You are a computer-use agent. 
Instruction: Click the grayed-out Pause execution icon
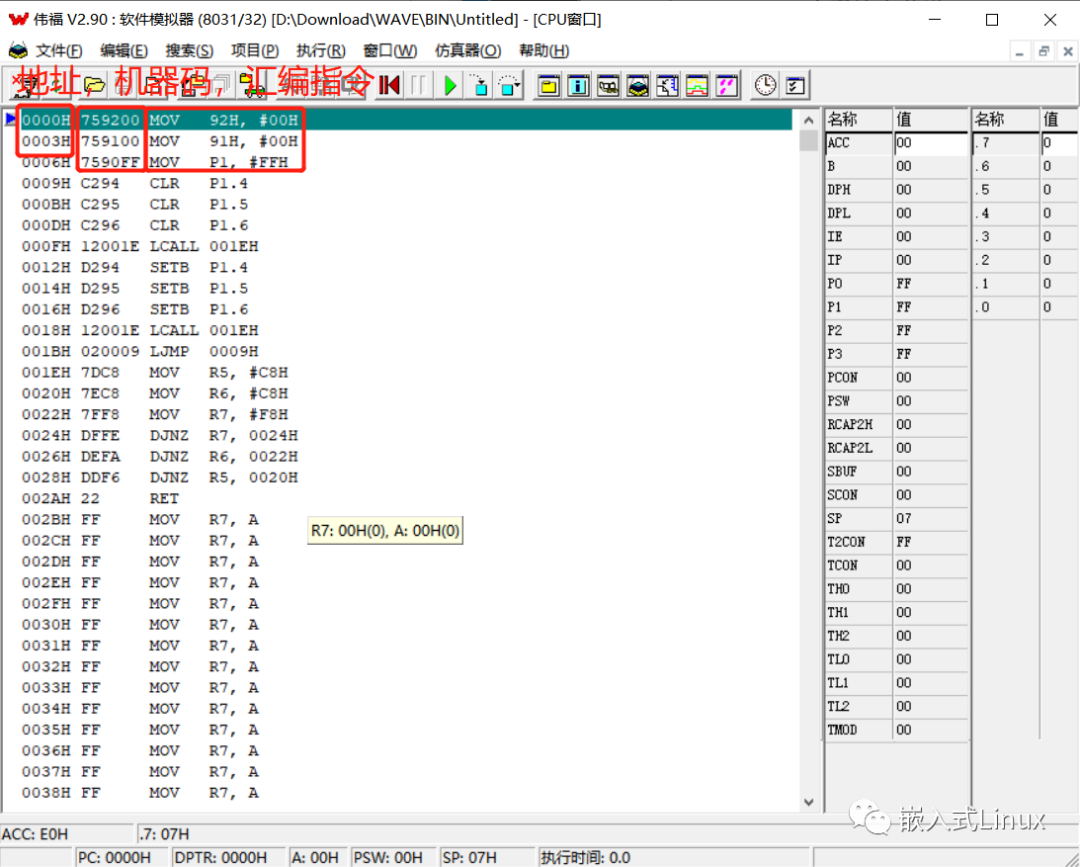tap(418, 85)
